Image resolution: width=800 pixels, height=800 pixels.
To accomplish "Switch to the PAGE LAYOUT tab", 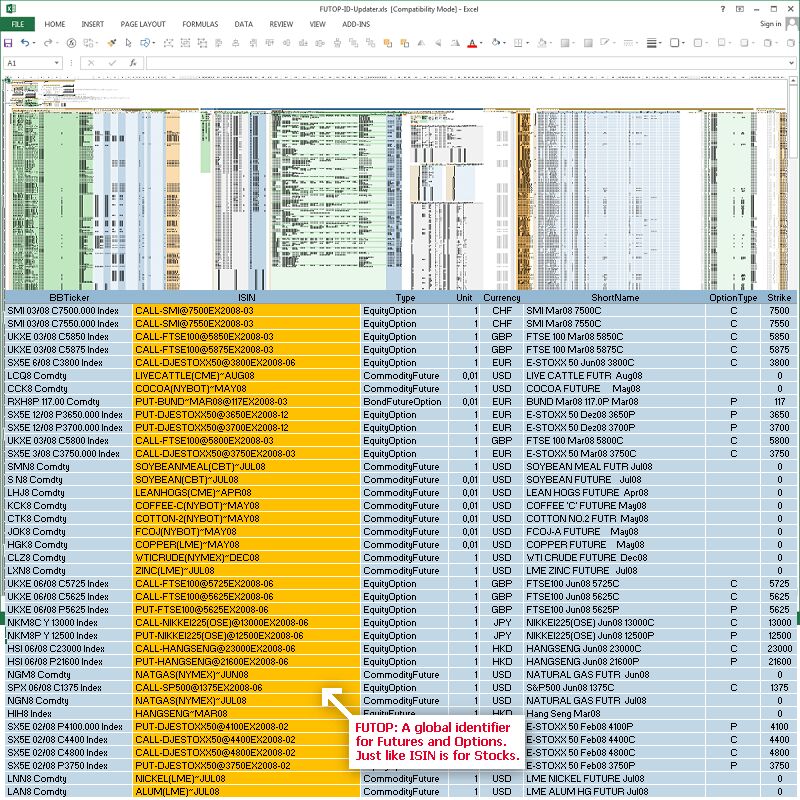I will click(x=143, y=24).
